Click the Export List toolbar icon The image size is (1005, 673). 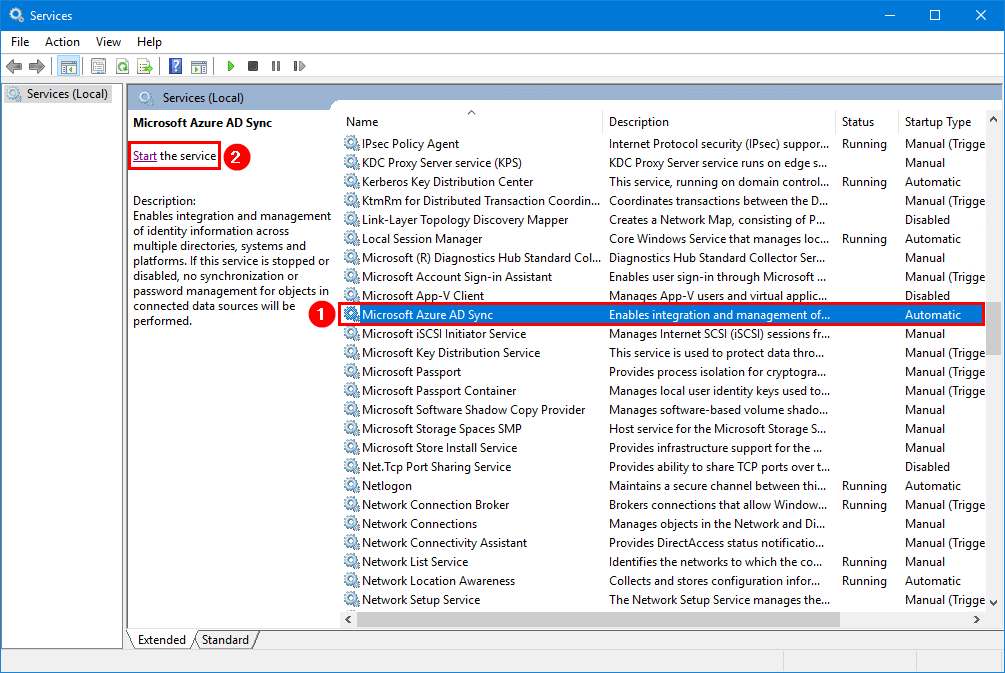145,66
